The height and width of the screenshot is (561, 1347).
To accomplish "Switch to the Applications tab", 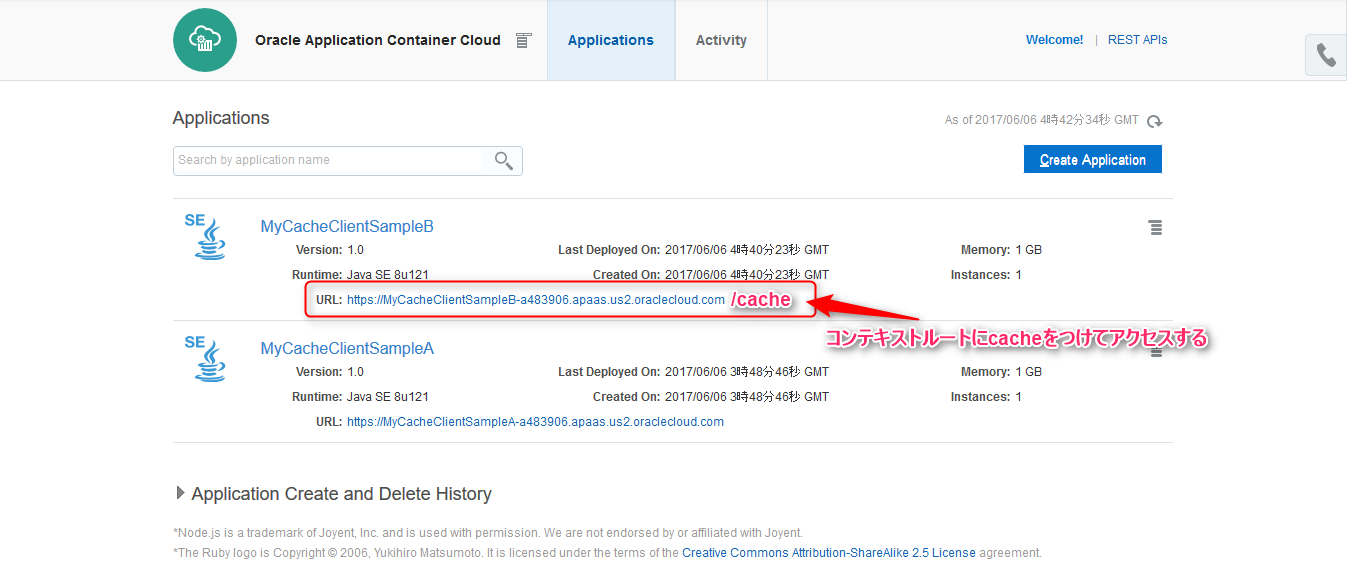I will [611, 40].
